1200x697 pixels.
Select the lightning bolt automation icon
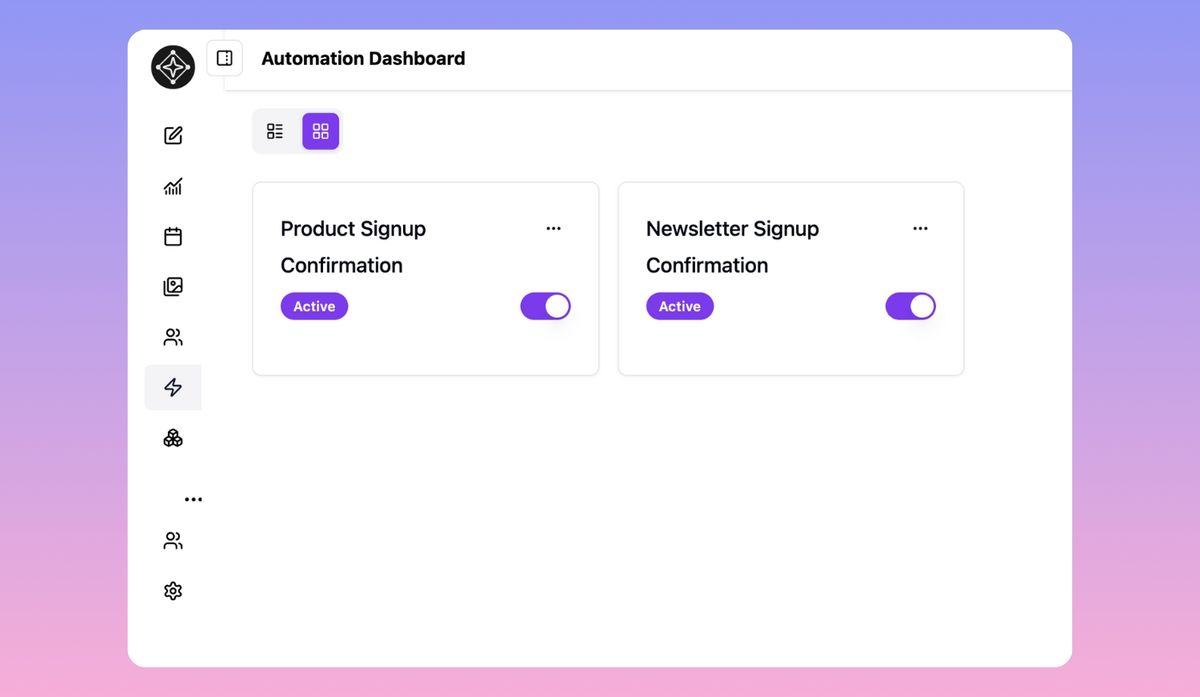tap(173, 387)
